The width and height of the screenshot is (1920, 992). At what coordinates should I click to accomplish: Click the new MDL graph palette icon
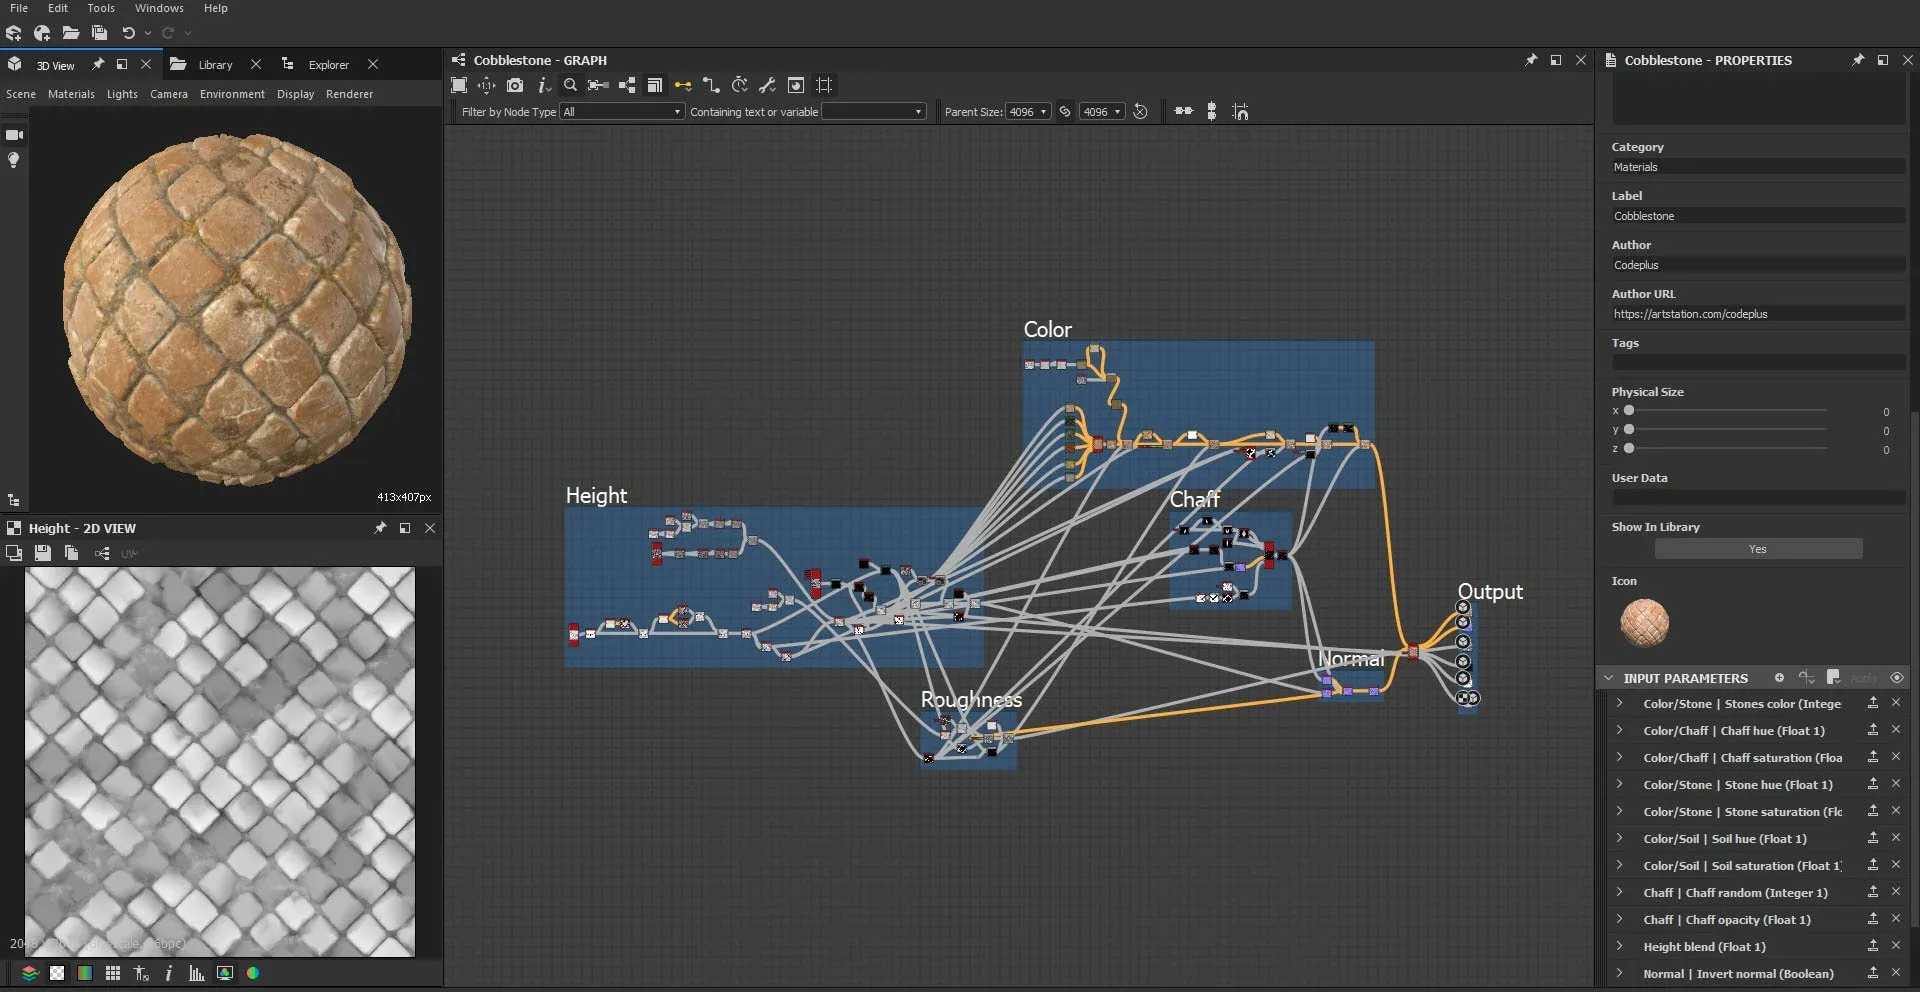tap(42, 33)
